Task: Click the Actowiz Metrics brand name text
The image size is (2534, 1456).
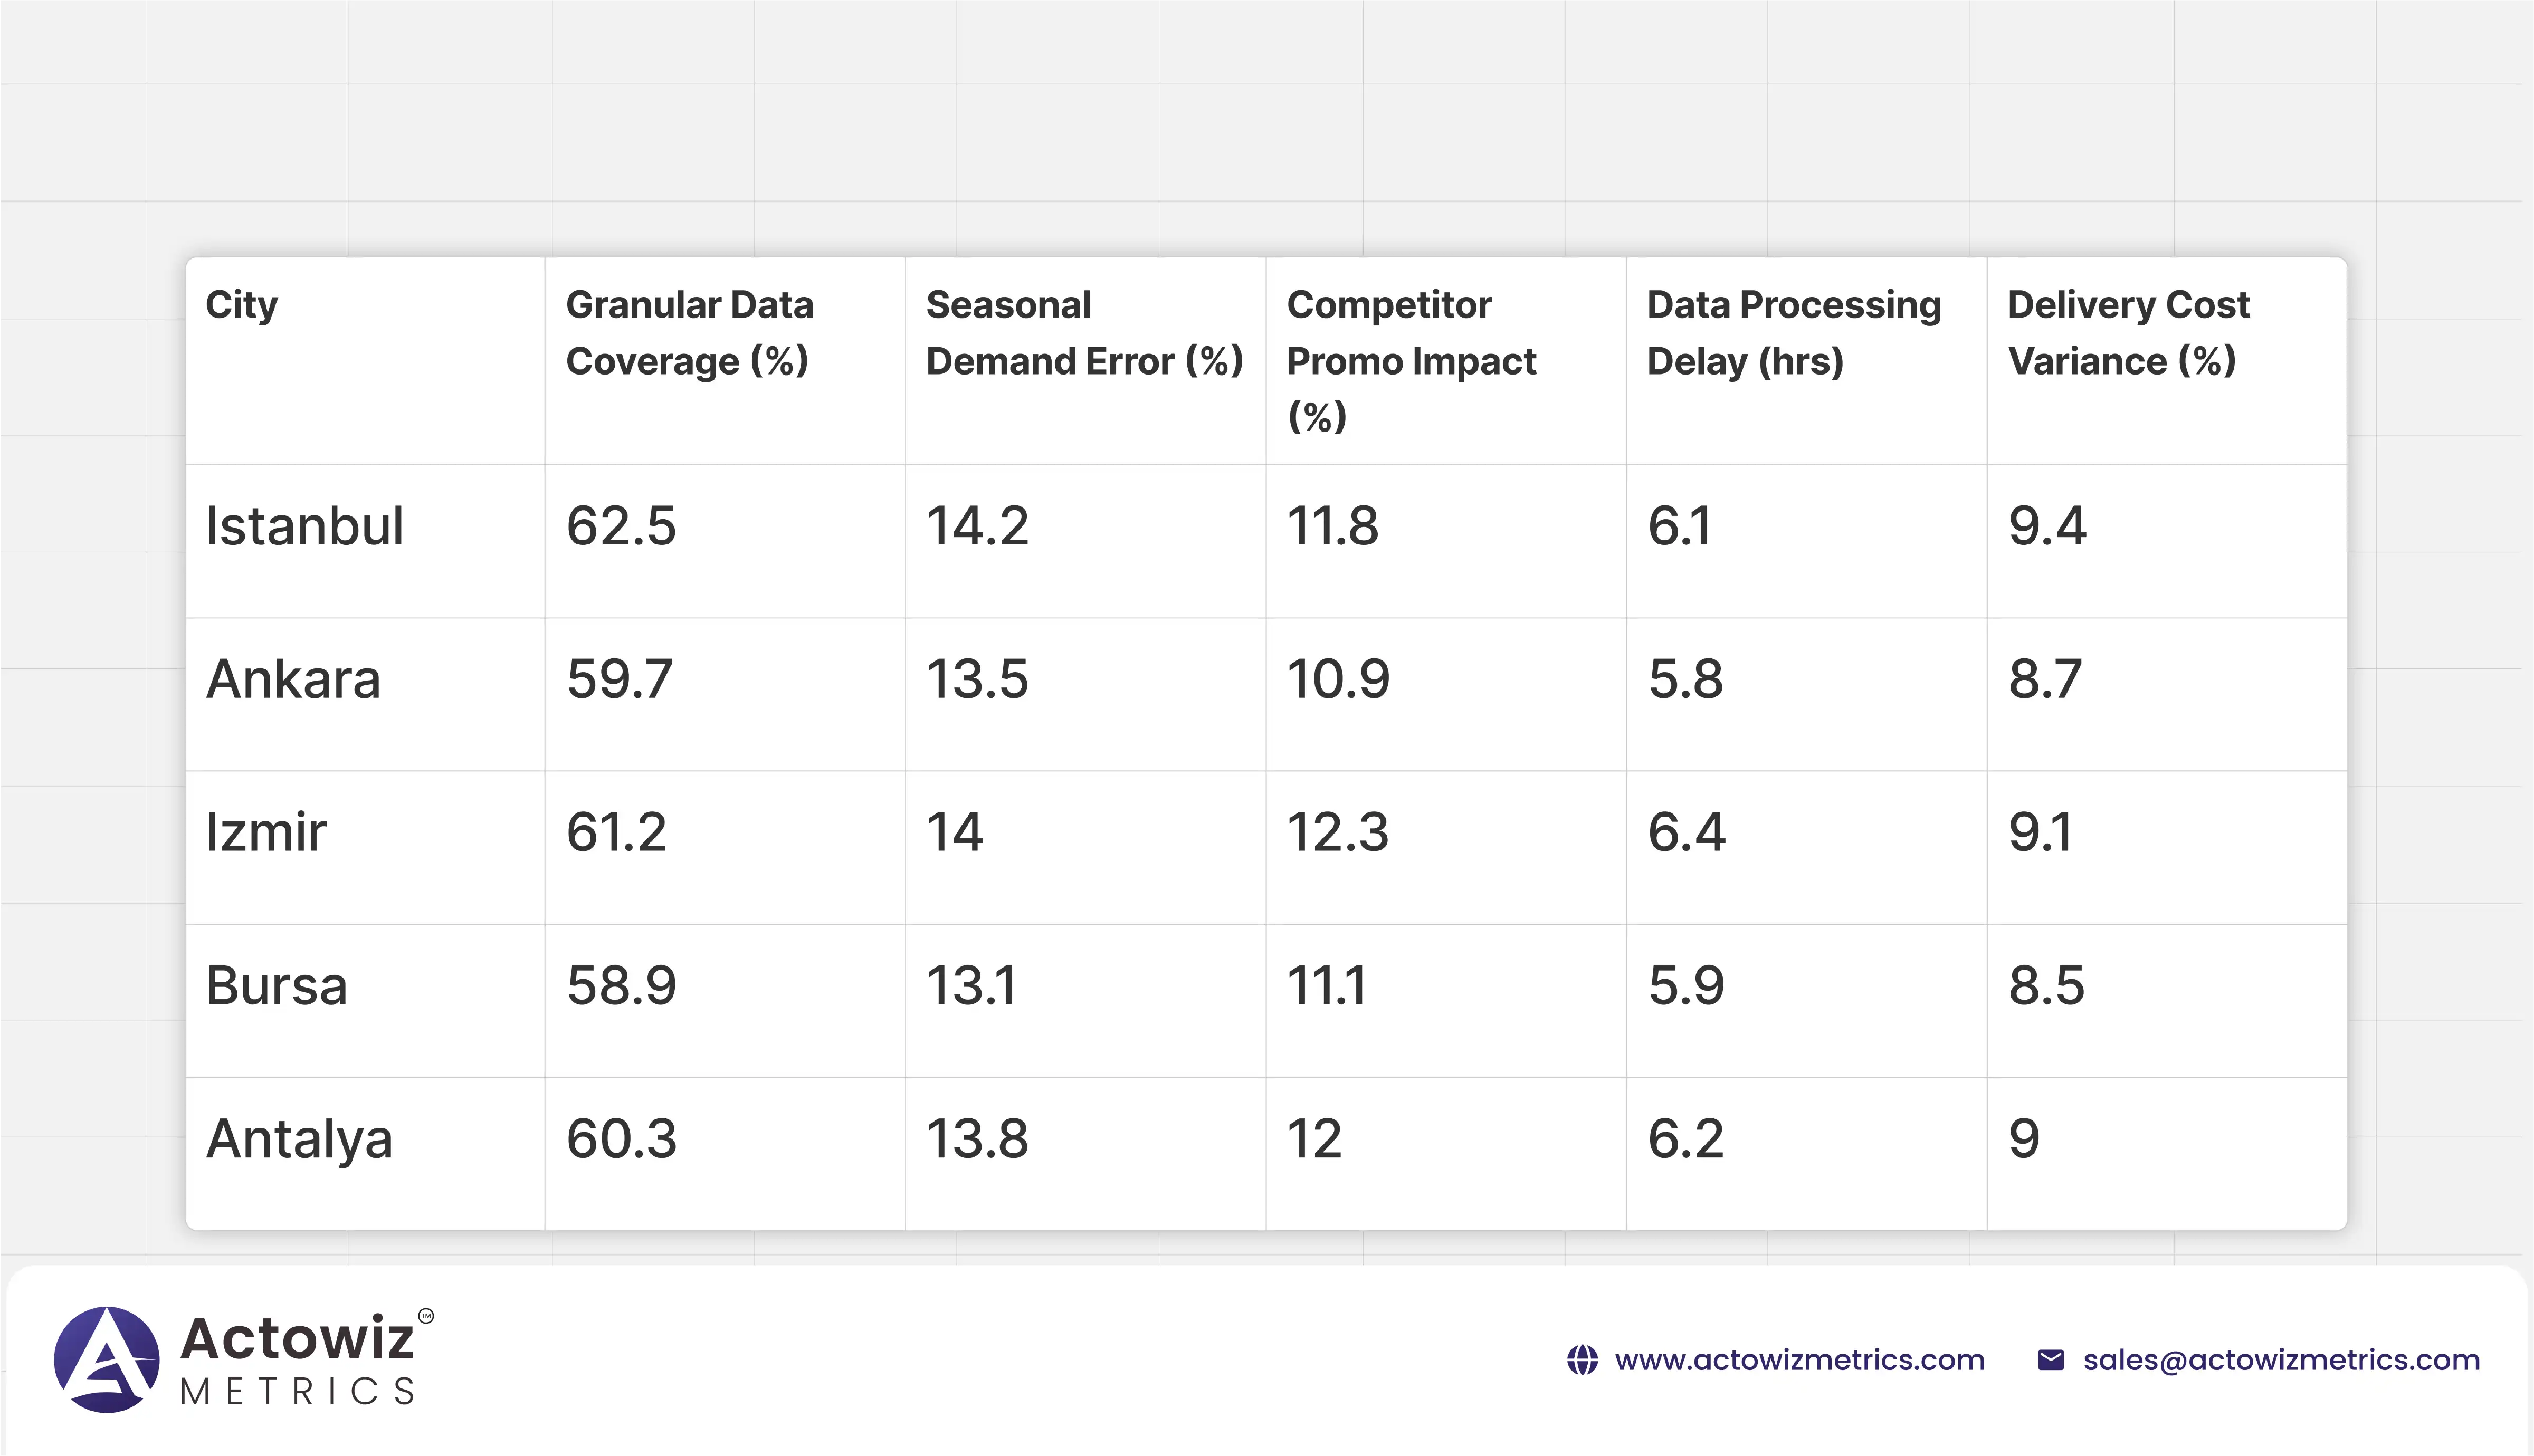Action: point(297,1359)
